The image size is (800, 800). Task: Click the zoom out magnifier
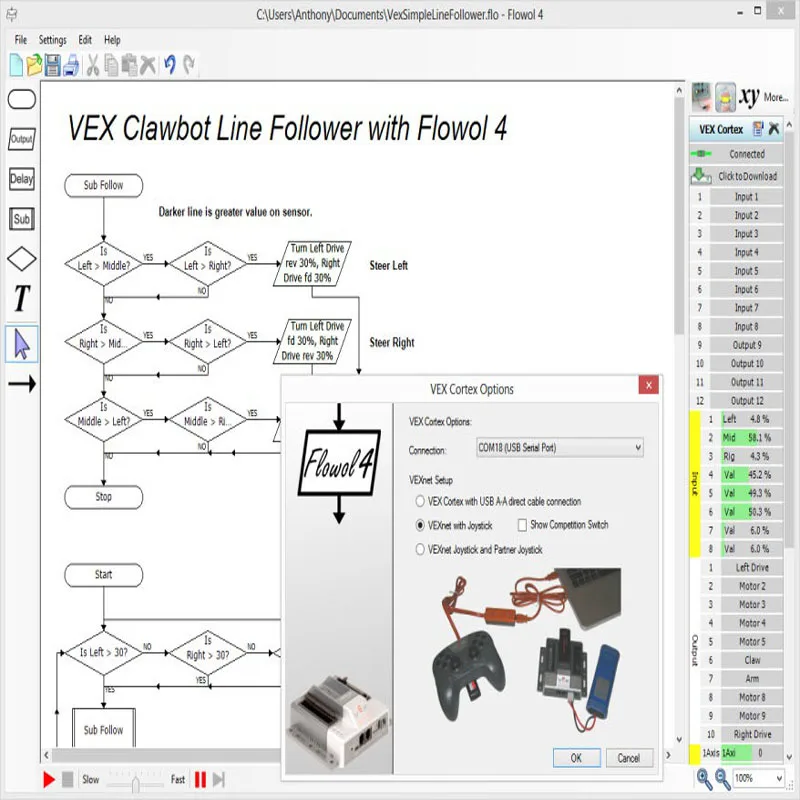[x=722, y=779]
